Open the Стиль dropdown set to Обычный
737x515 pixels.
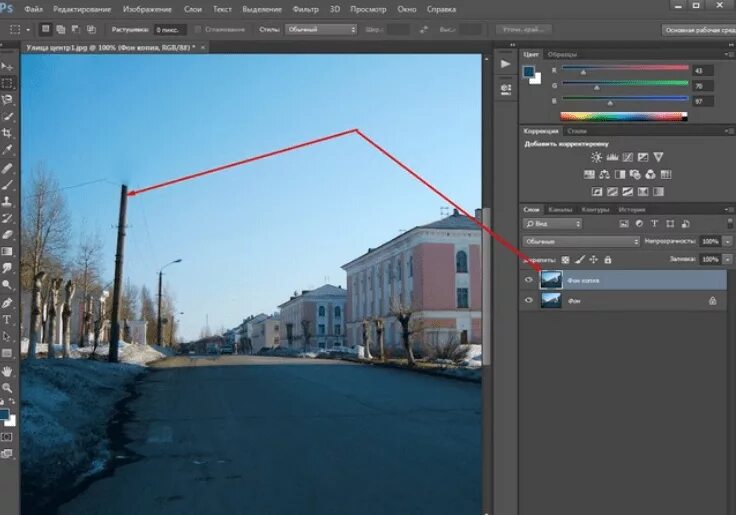(x=321, y=30)
